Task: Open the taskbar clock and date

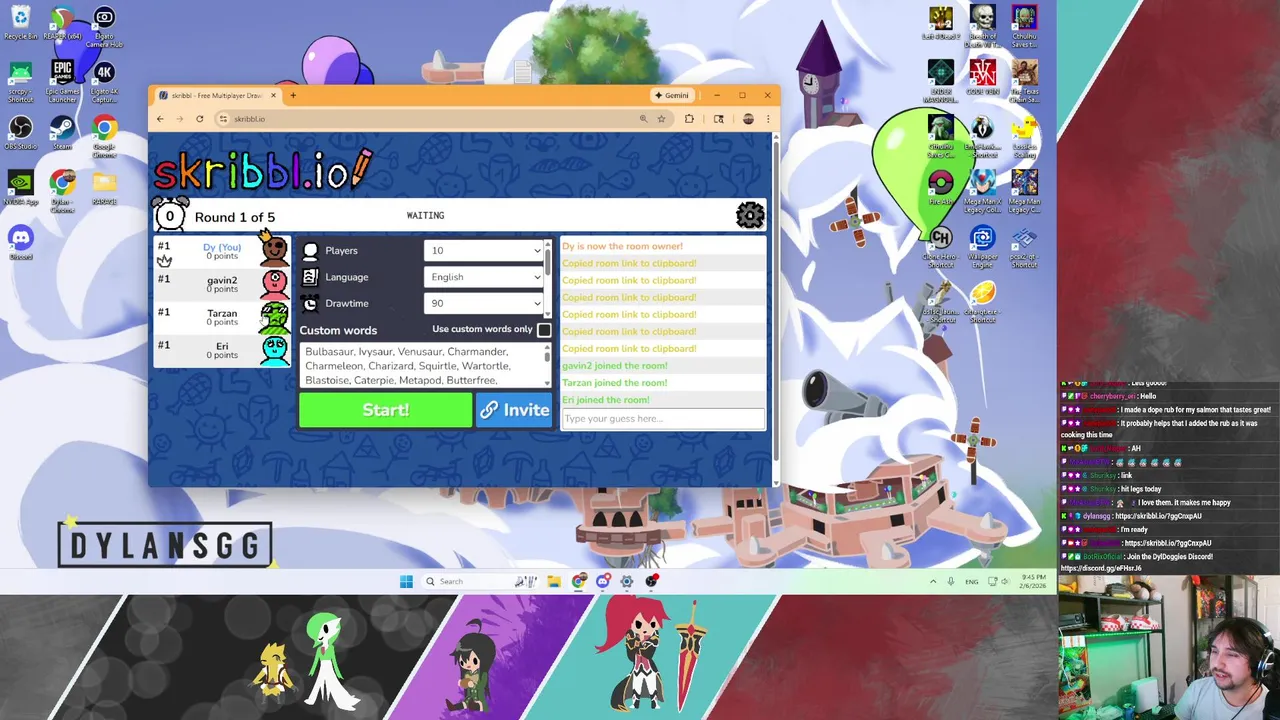Action: [x=1034, y=581]
